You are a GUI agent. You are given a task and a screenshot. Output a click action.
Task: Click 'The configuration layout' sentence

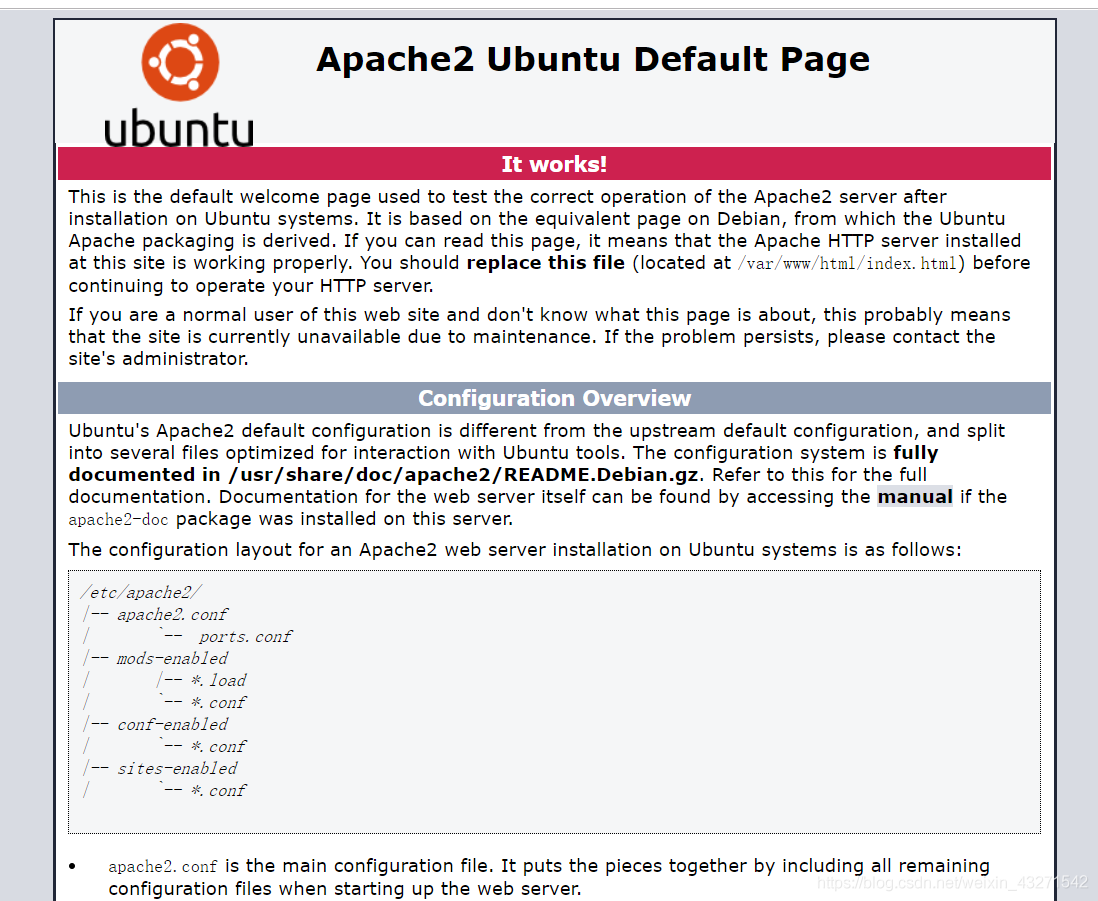click(x=515, y=550)
